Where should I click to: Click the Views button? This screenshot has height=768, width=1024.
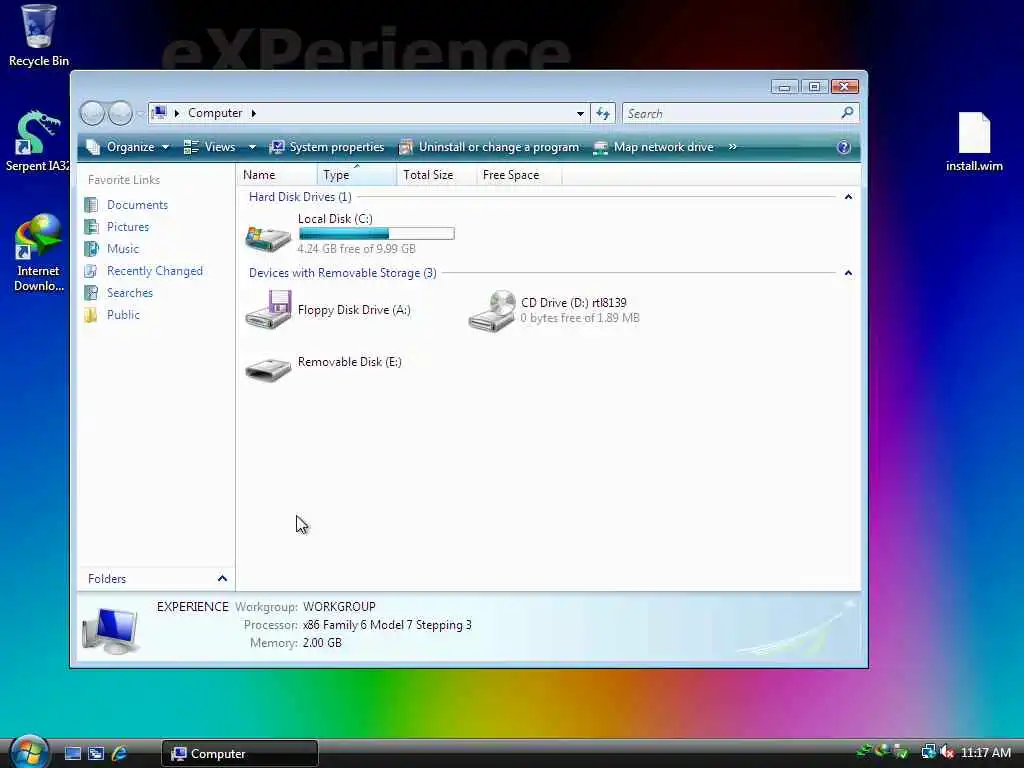[x=210, y=147]
